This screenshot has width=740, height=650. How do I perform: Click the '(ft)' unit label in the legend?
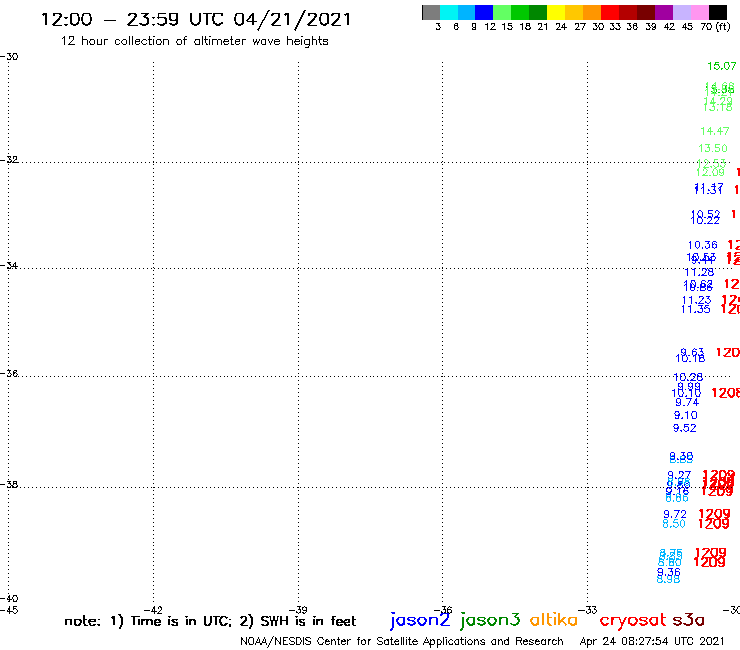723,26
